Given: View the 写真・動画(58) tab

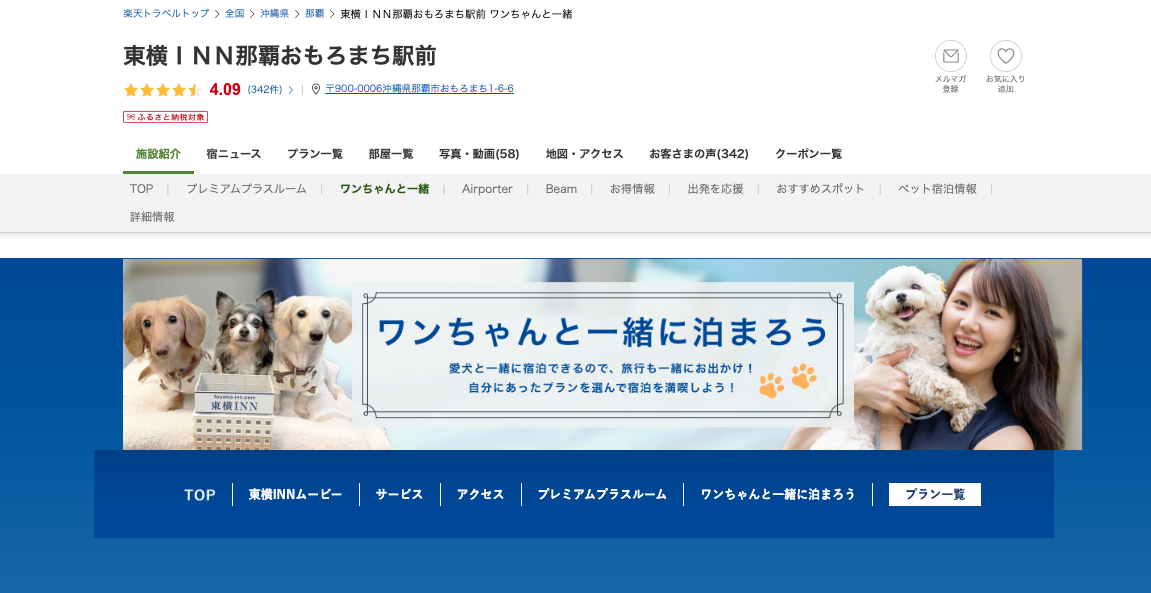Looking at the screenshot, I should coord(479,154).
